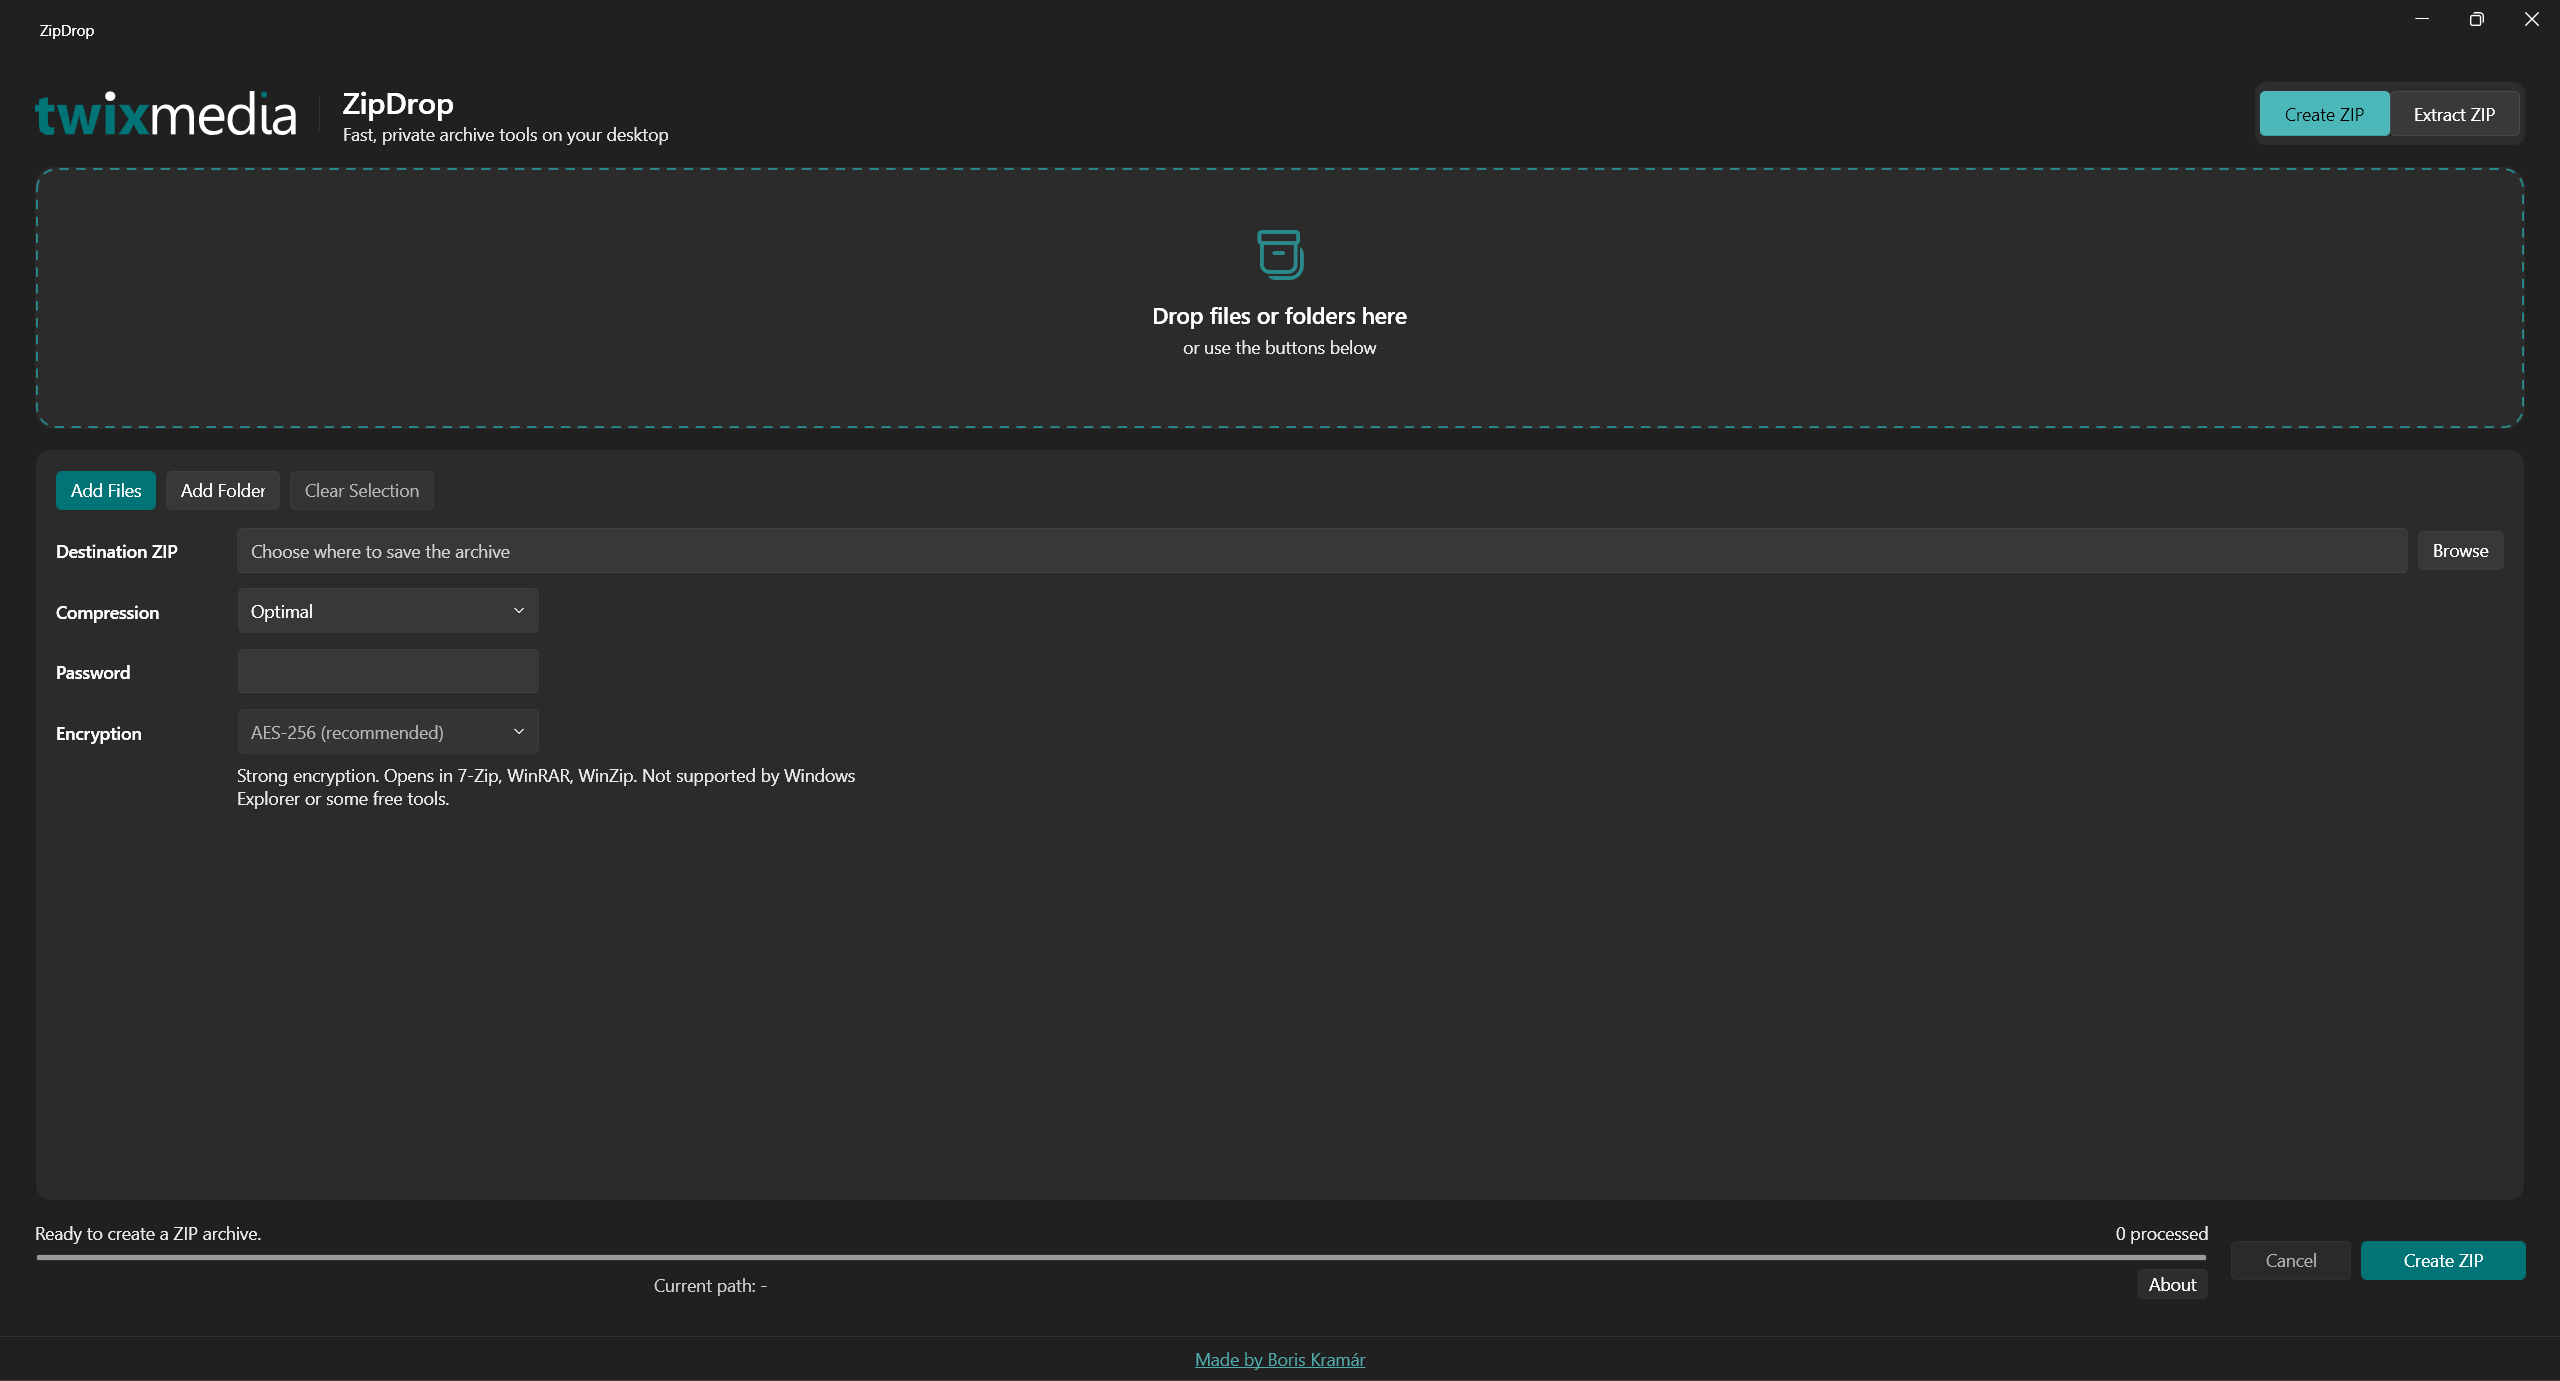Click the 'Drop files or folders here' text

(x=1279, y=316)
